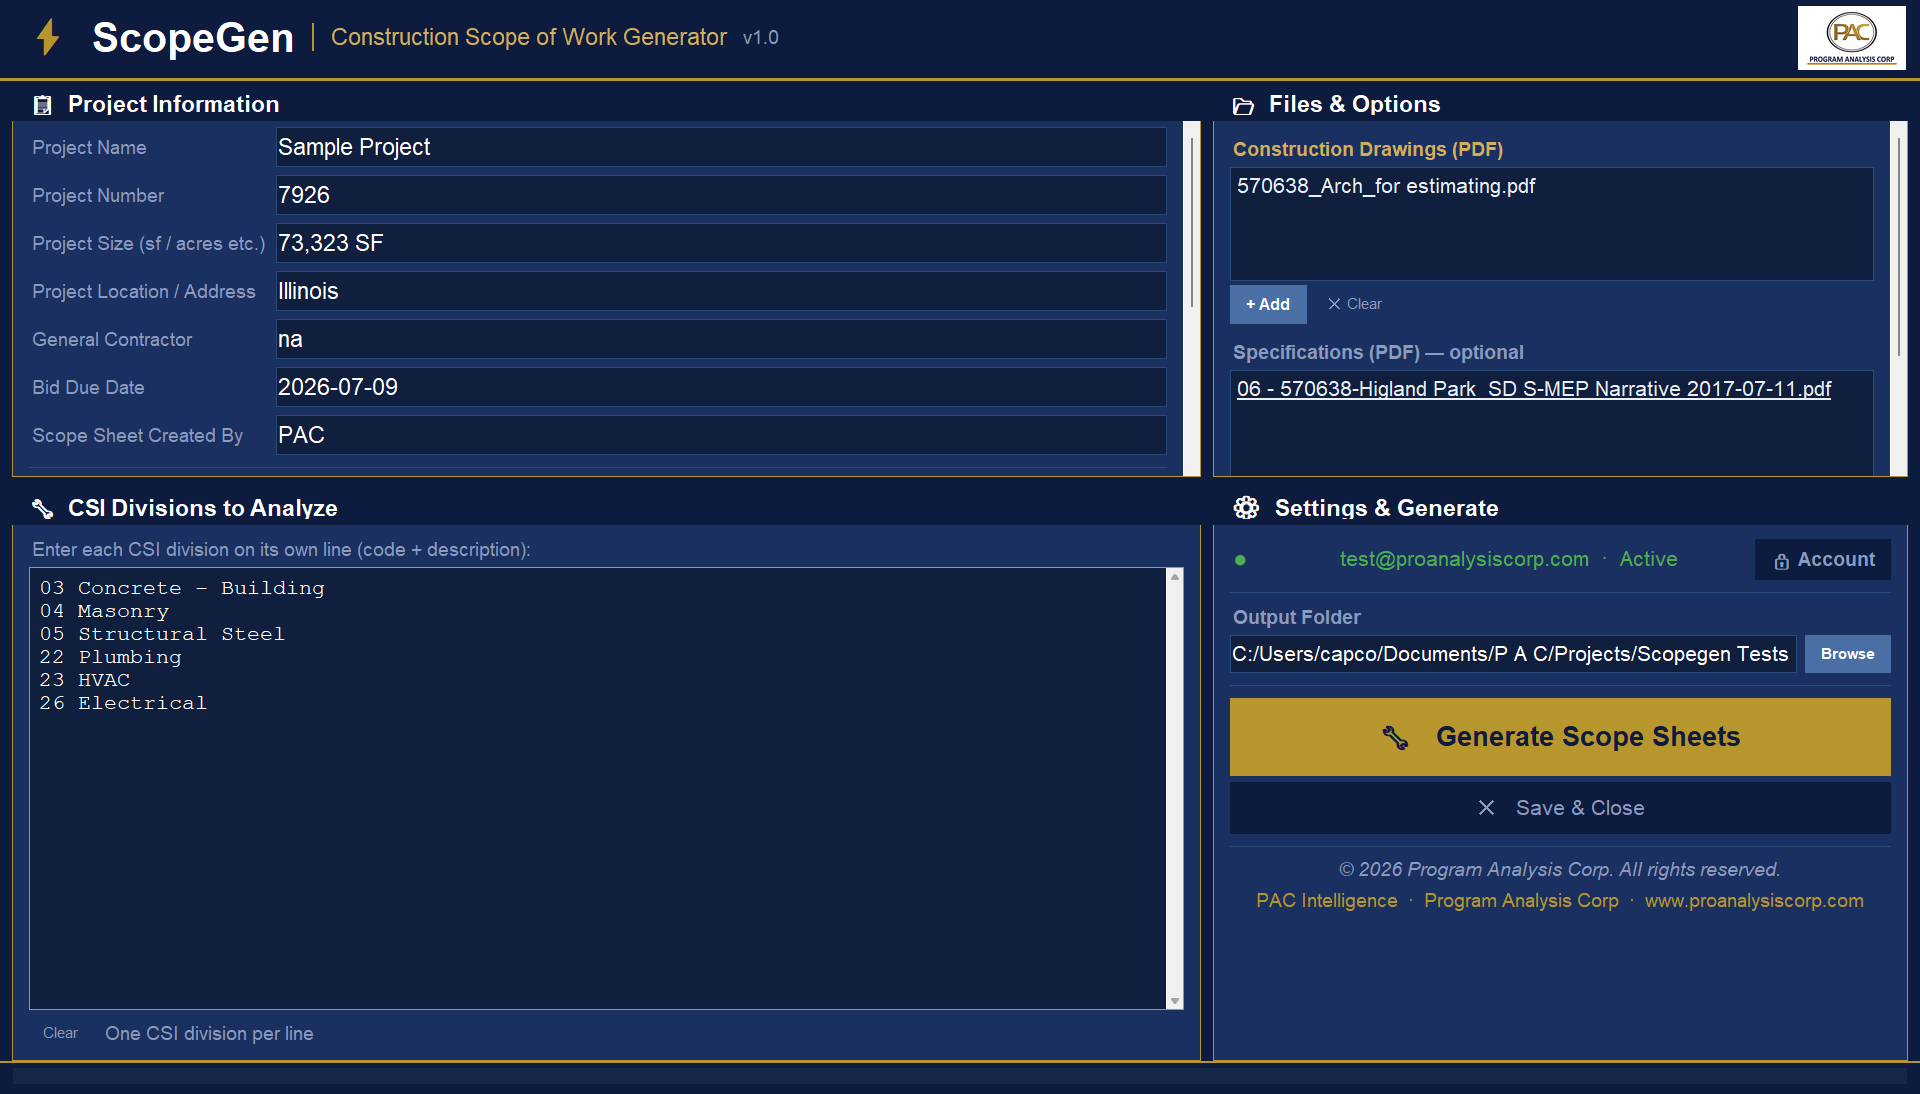This screenshot has width=1920, height=1094.
Task: Open the Program Analysis Corp link
Action: pyautogui.click(x=1521, y=901)
